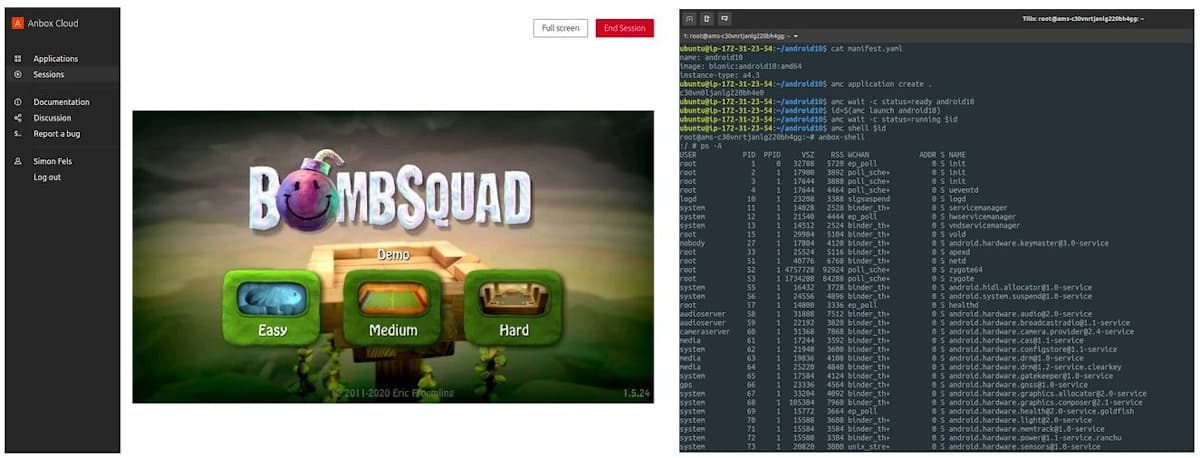
Task: Open the Documentation link
Action: pos(61,102)
